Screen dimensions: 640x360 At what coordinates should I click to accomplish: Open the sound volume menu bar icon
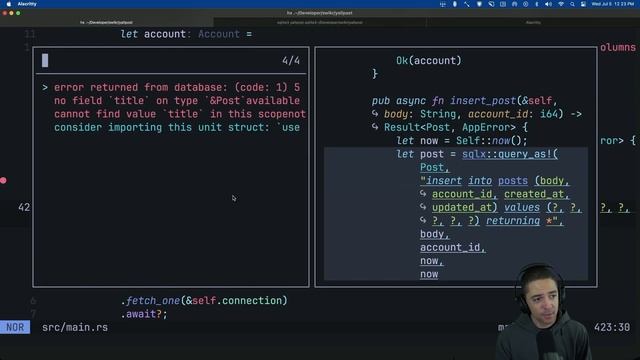[x=548, y=4]
